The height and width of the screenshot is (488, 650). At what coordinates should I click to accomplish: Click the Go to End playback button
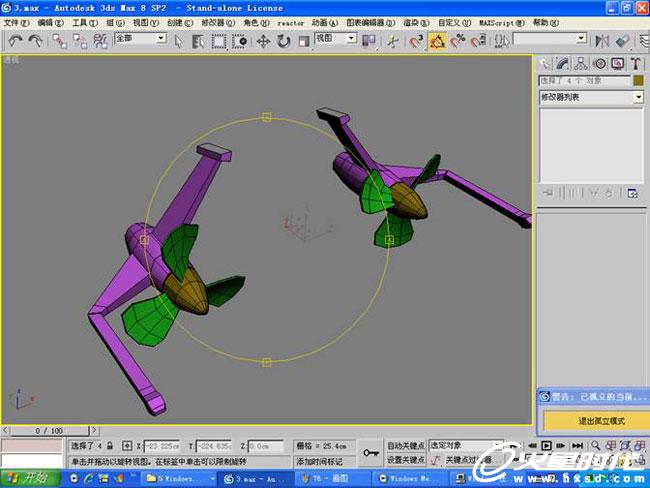[x=577, y=446]
